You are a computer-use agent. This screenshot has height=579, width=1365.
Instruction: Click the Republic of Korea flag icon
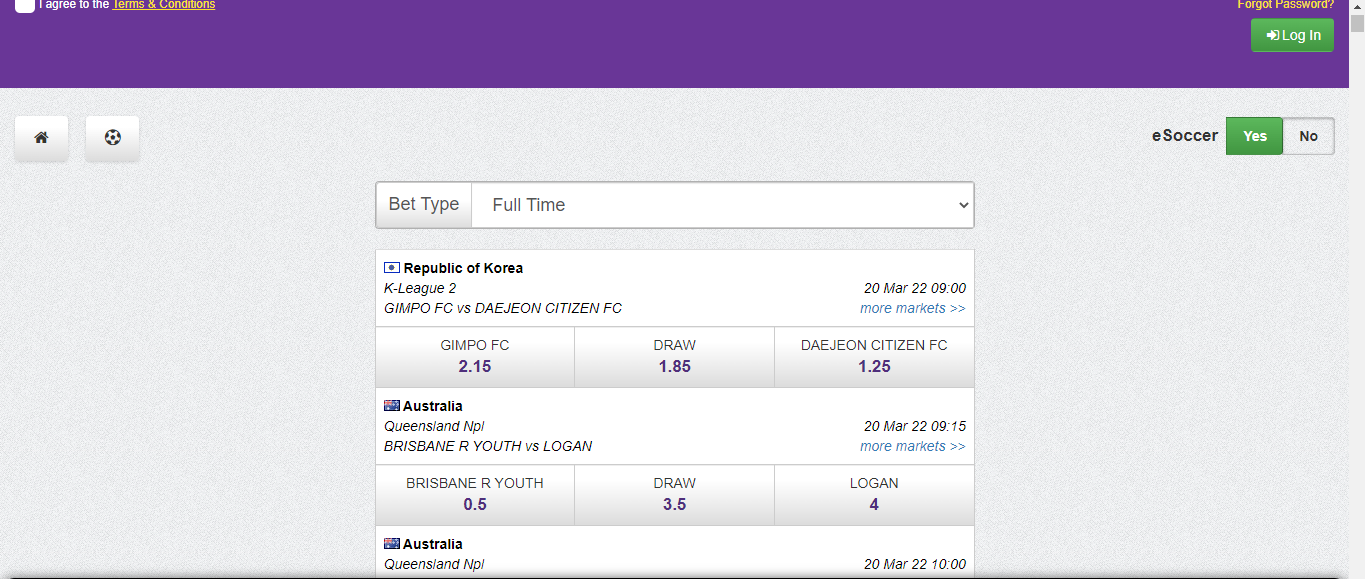tap(392, 268)
